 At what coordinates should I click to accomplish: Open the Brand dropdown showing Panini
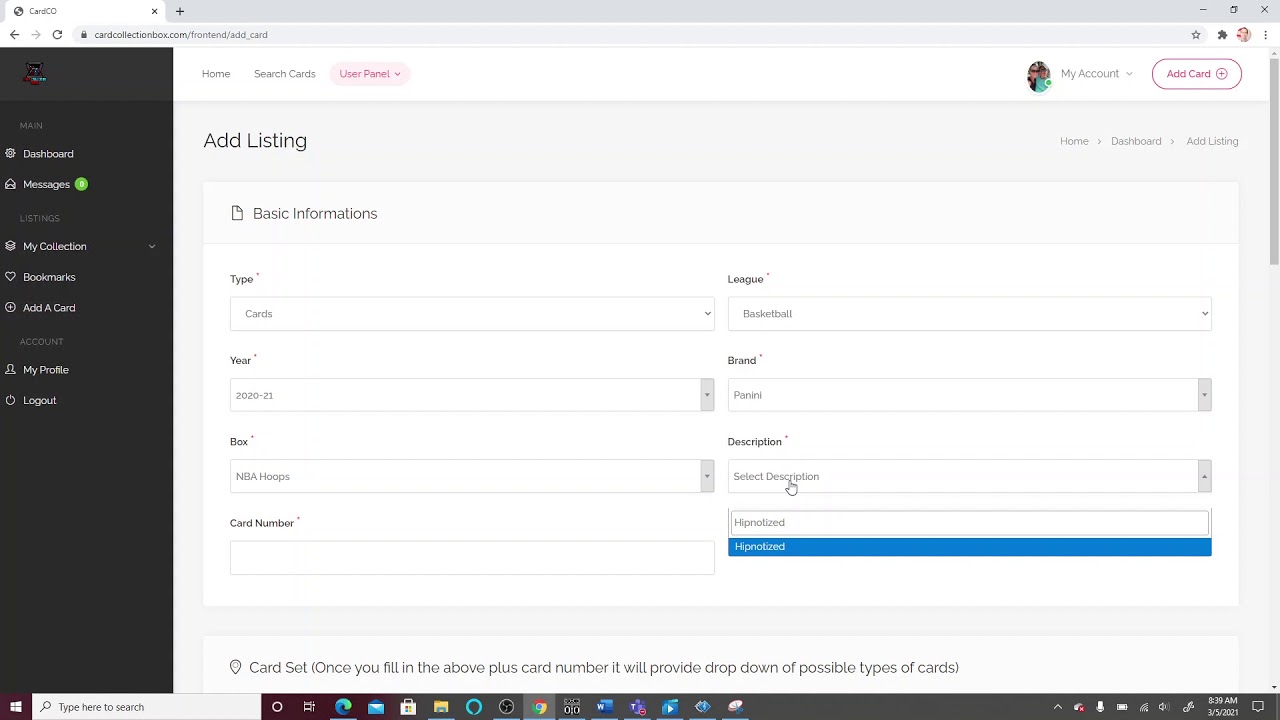point(969,395)
